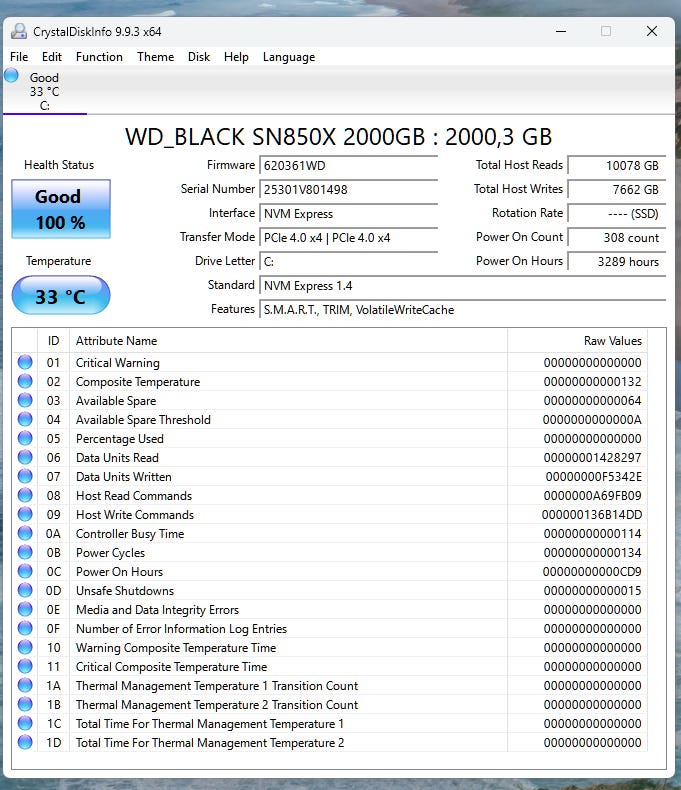Click raw value 00000000000CD9
Viewport: 681px width, 790px height.
click(x=592, y=571)
